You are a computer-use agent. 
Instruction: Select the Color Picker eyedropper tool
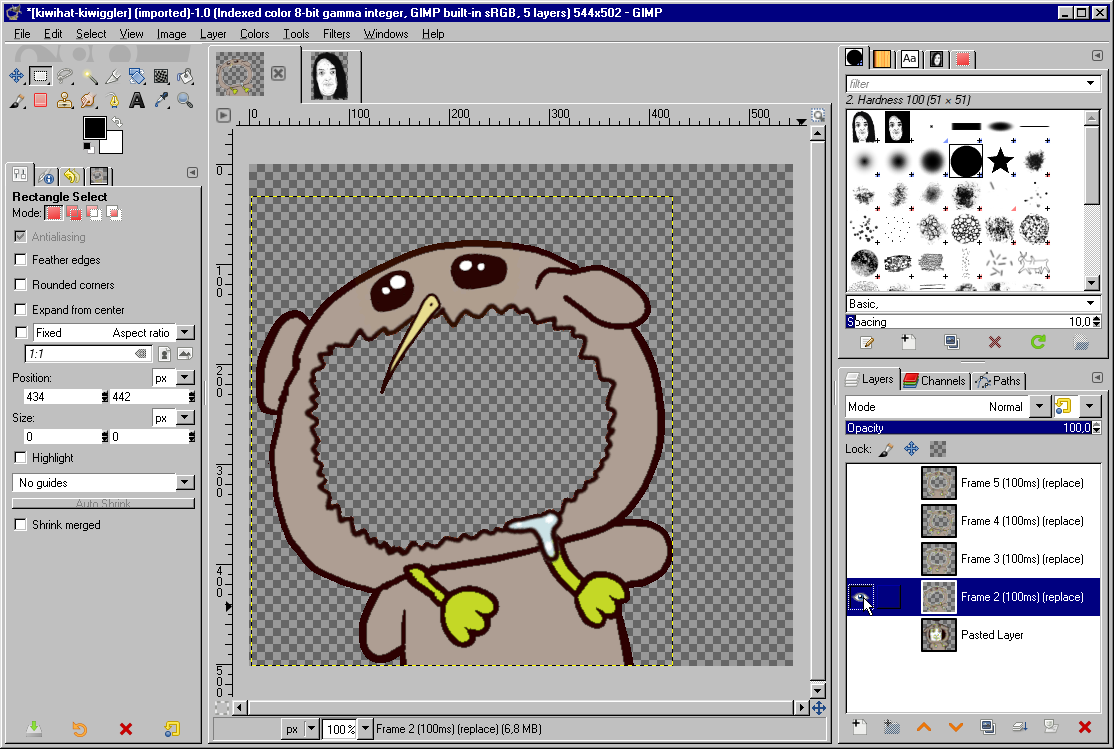point(161,100)
